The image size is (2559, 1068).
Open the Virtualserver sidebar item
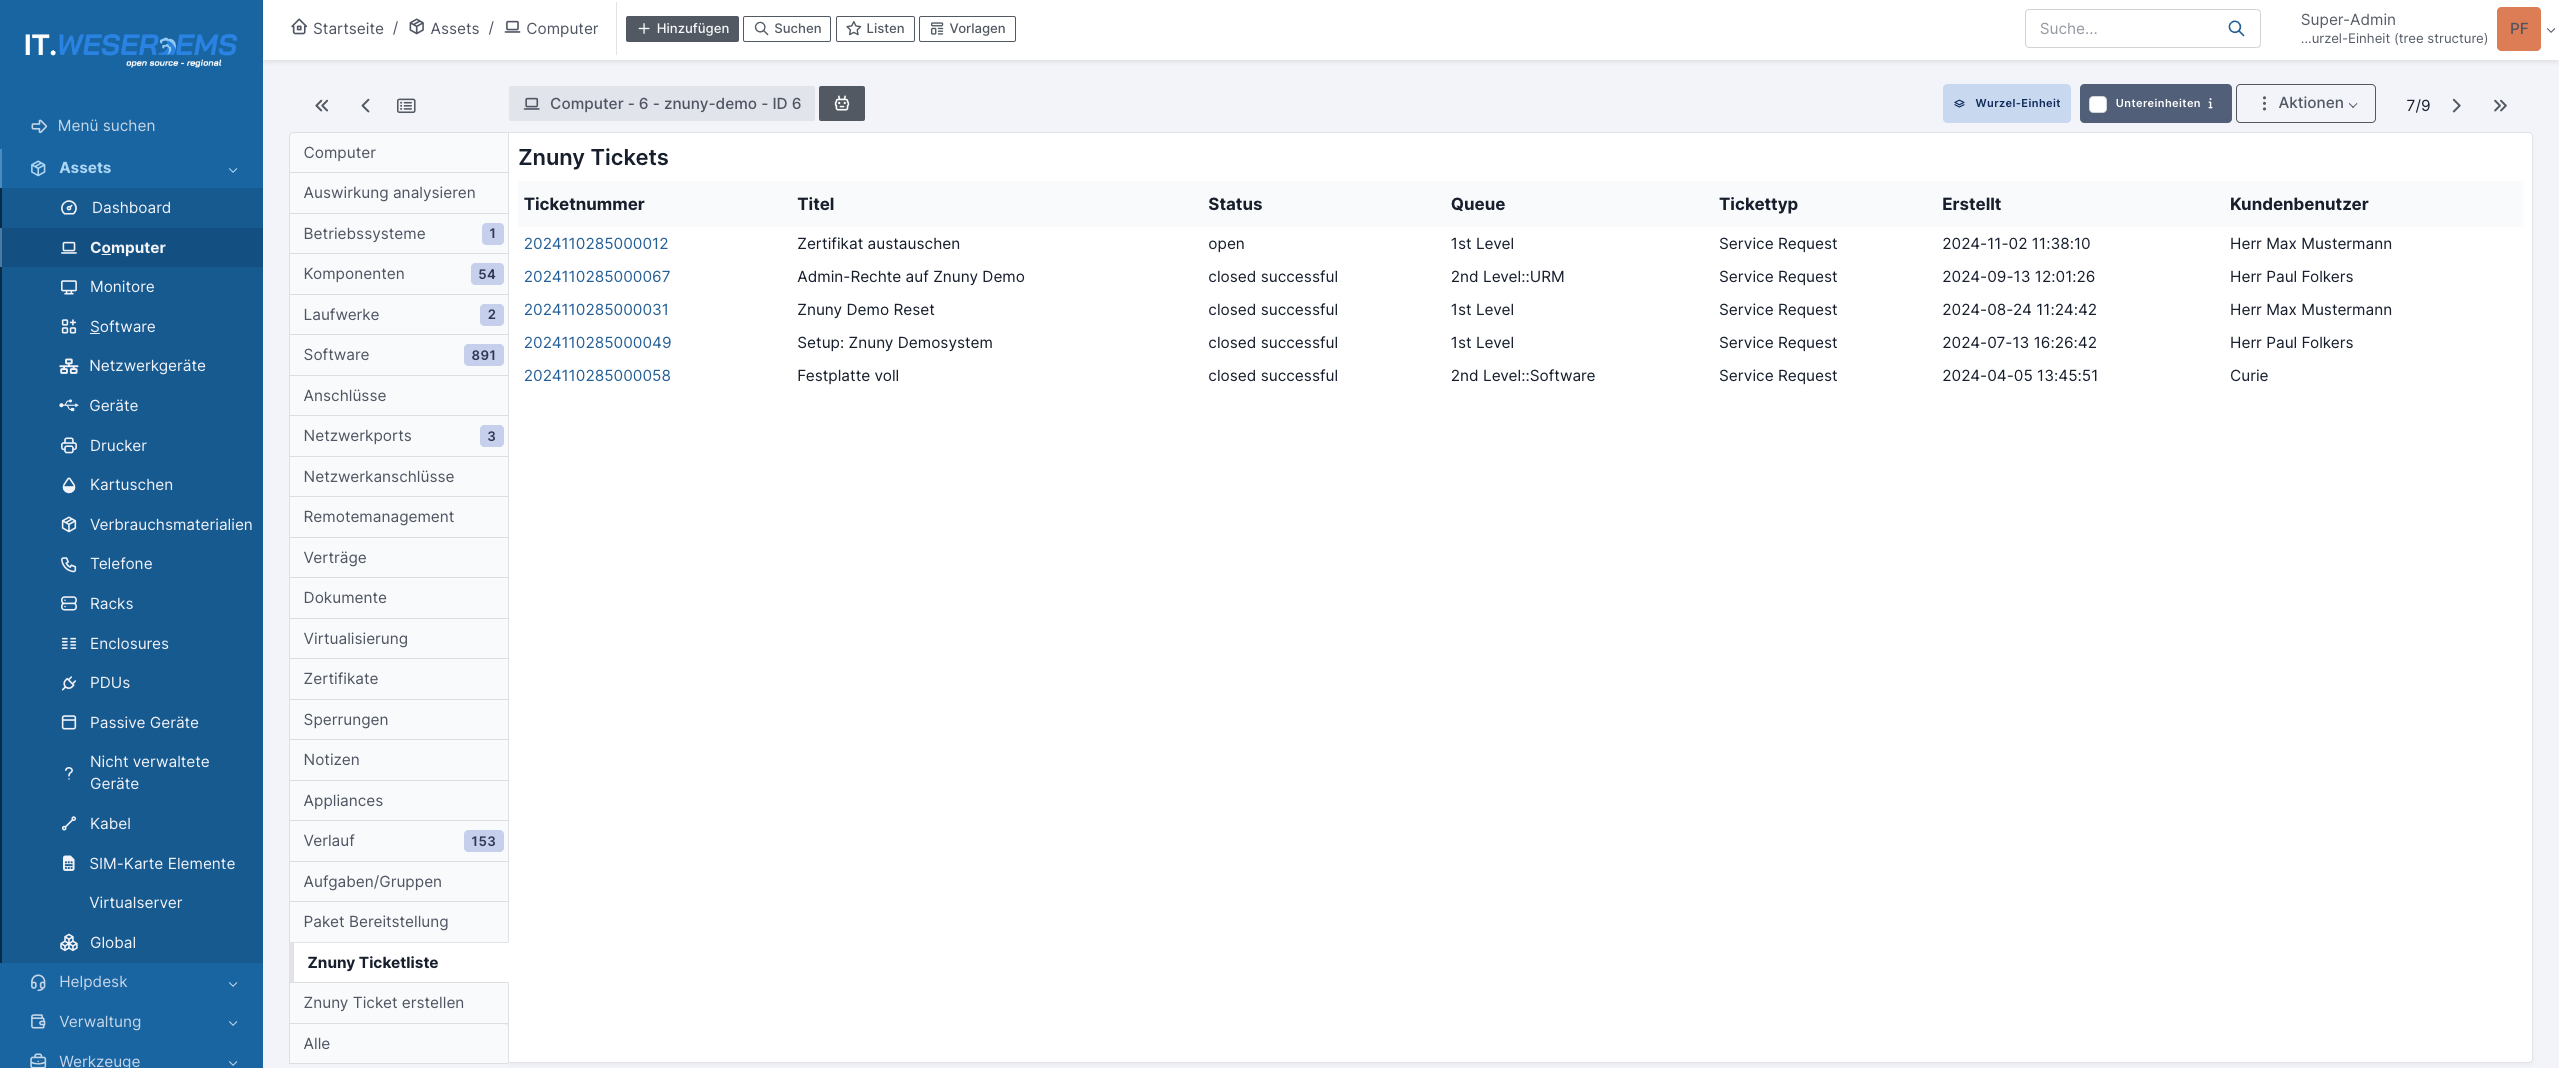point(136,903)
